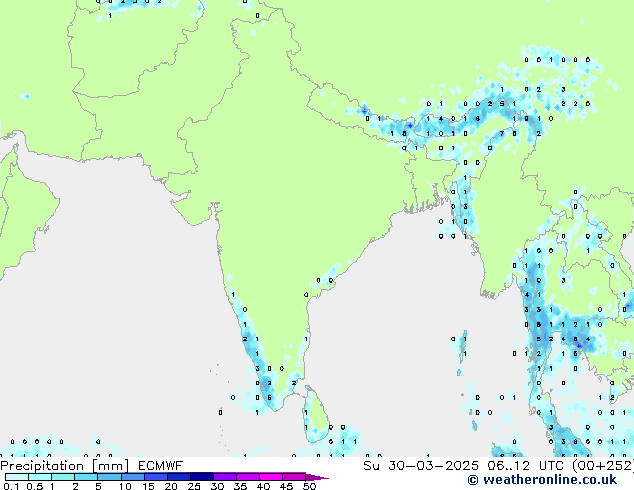The width and height of the screenshot is (634, 490).
Task: Click the '[mm]' unit label
Action: (111, 466)
